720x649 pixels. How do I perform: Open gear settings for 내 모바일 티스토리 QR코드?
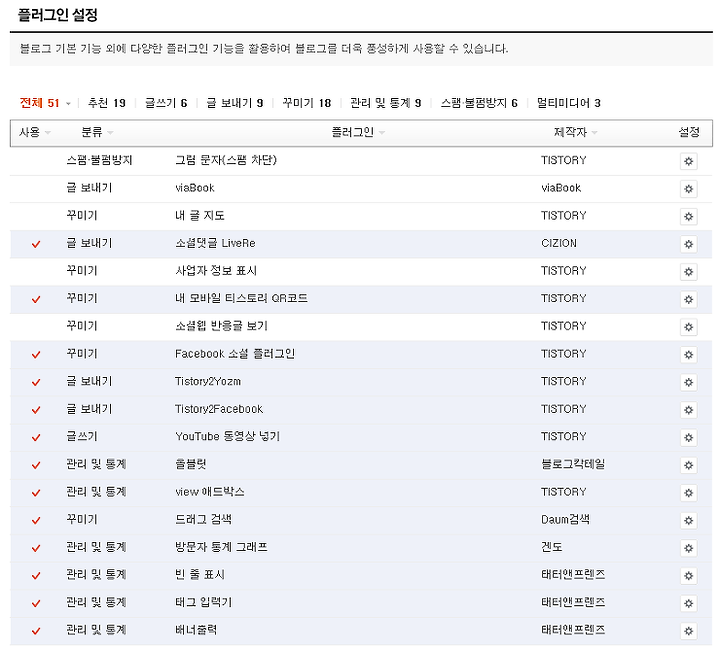tap(688, 299)
